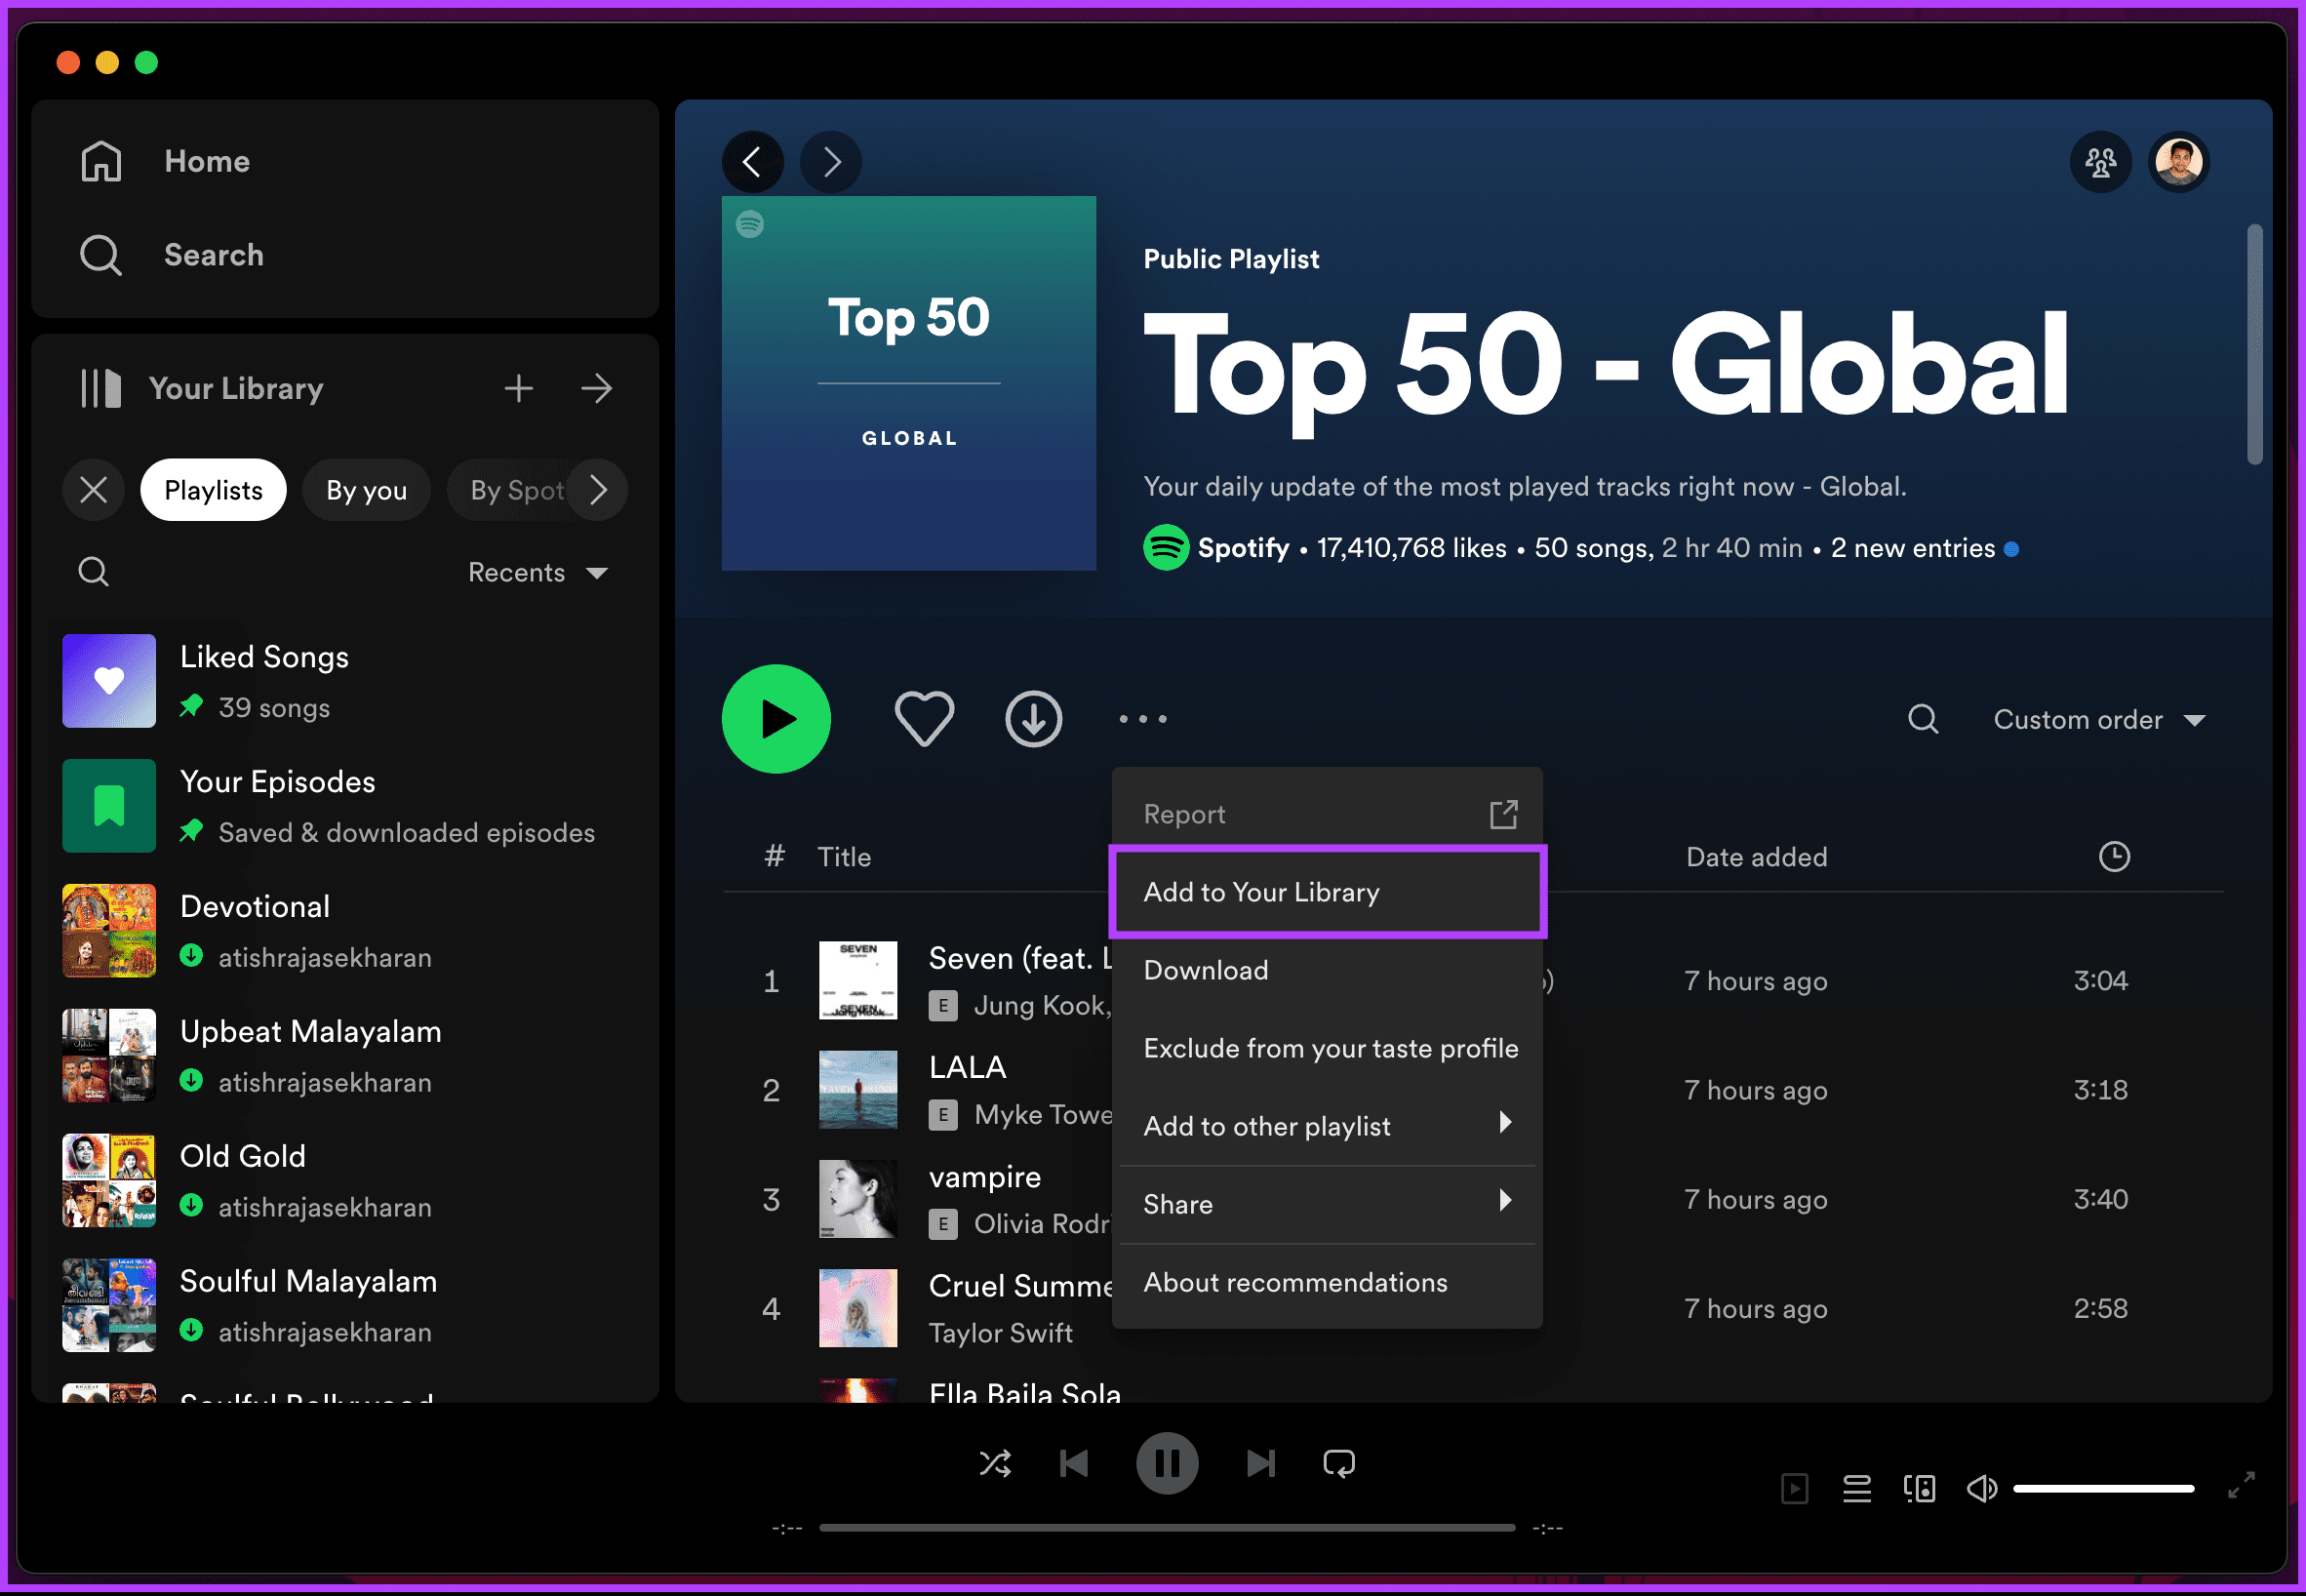
Task: Mute audio with the speaker icon
Action: pos(1981,1488)
